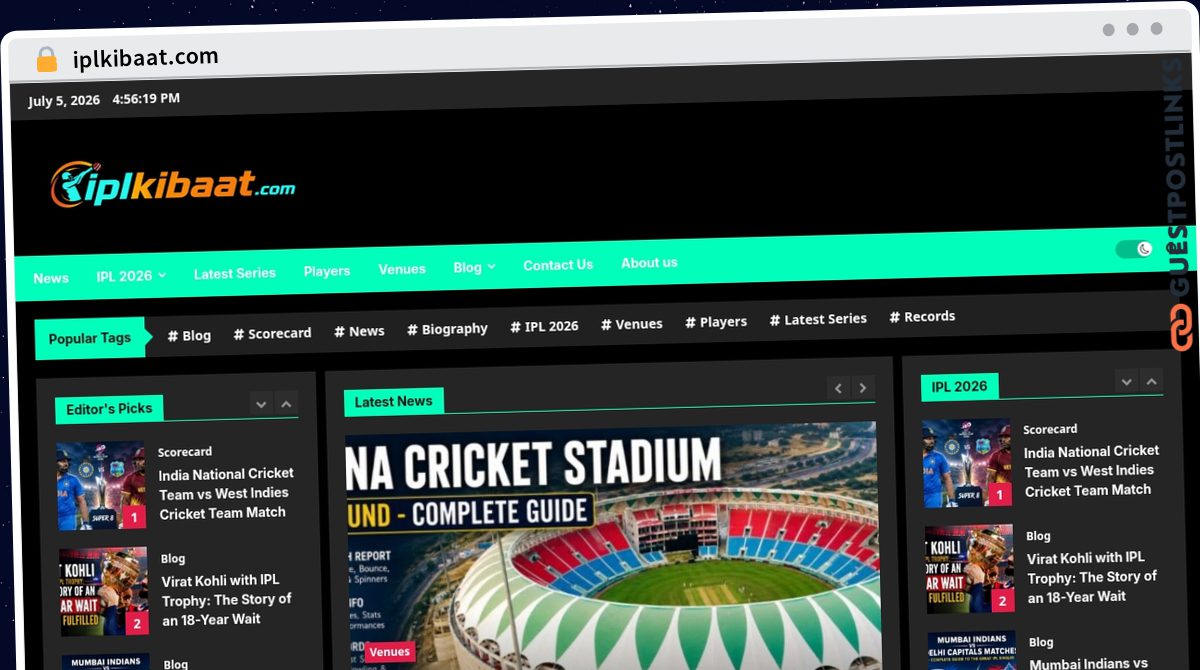The height and width of the screenshot is (670, 1200).
Task: Select the # IPL 2026 popular tag
Action: (544, 326)
